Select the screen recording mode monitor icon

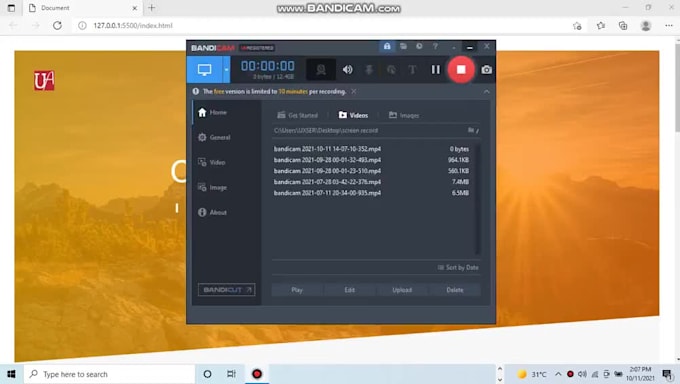click(x=205, y=69)
